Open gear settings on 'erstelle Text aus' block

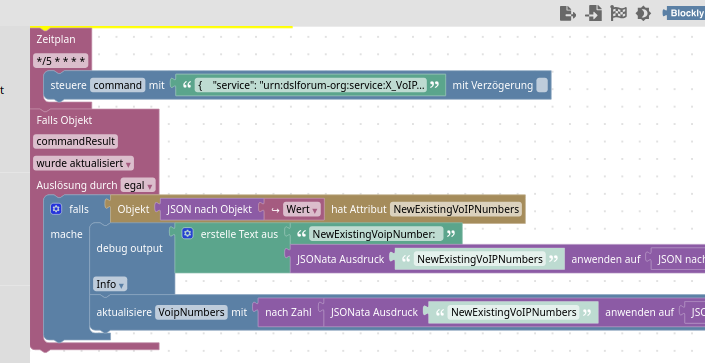coord(187,233)
